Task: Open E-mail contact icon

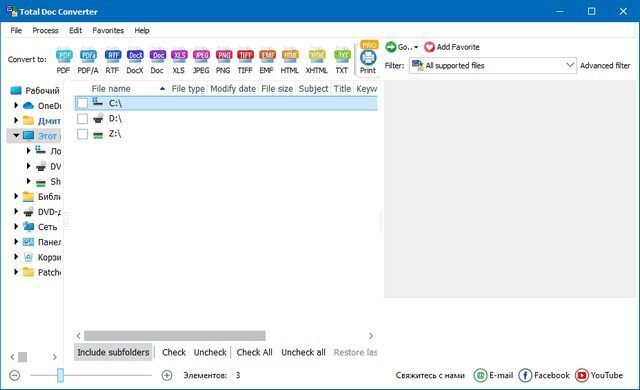Action: (480, 375)
